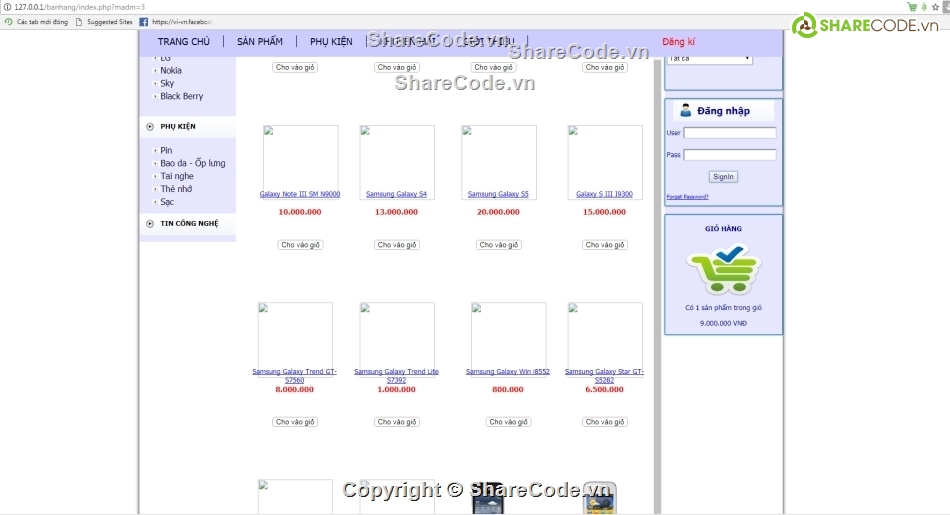Click the site info icon in address bar

click(x=7, y=7)
